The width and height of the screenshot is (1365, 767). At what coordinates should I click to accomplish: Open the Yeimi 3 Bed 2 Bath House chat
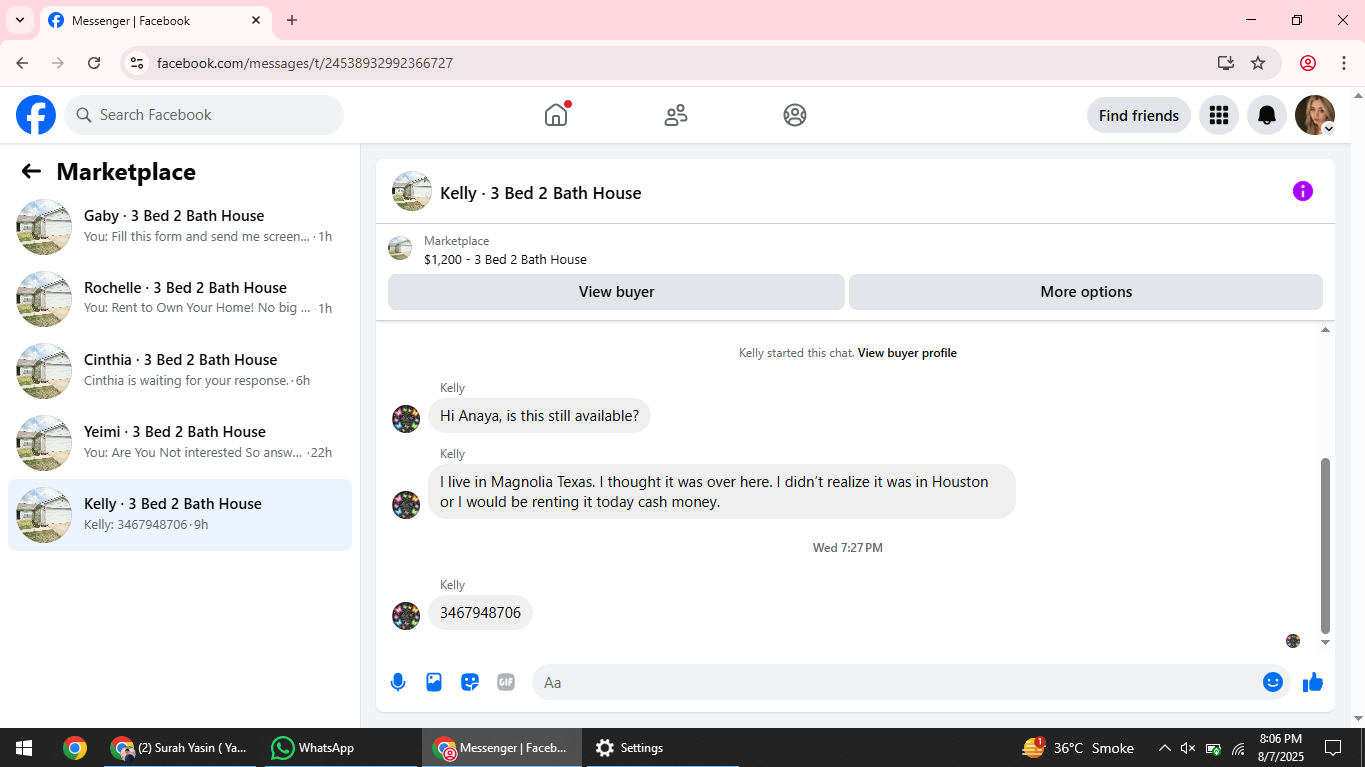click(x=180, y=443)
